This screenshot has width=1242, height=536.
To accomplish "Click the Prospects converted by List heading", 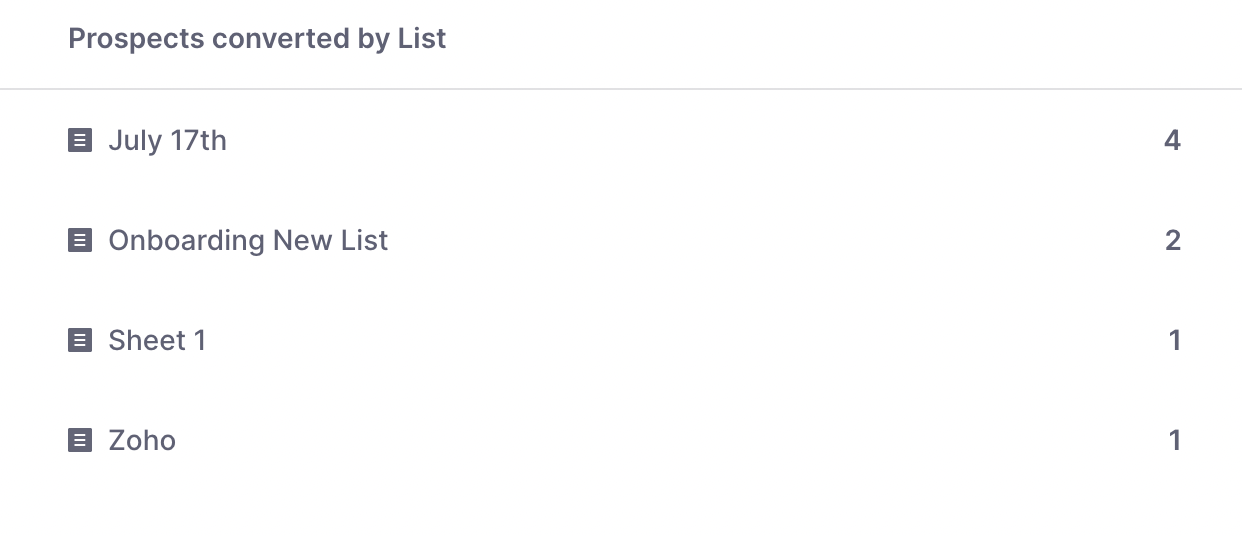I will coord(257,39).
